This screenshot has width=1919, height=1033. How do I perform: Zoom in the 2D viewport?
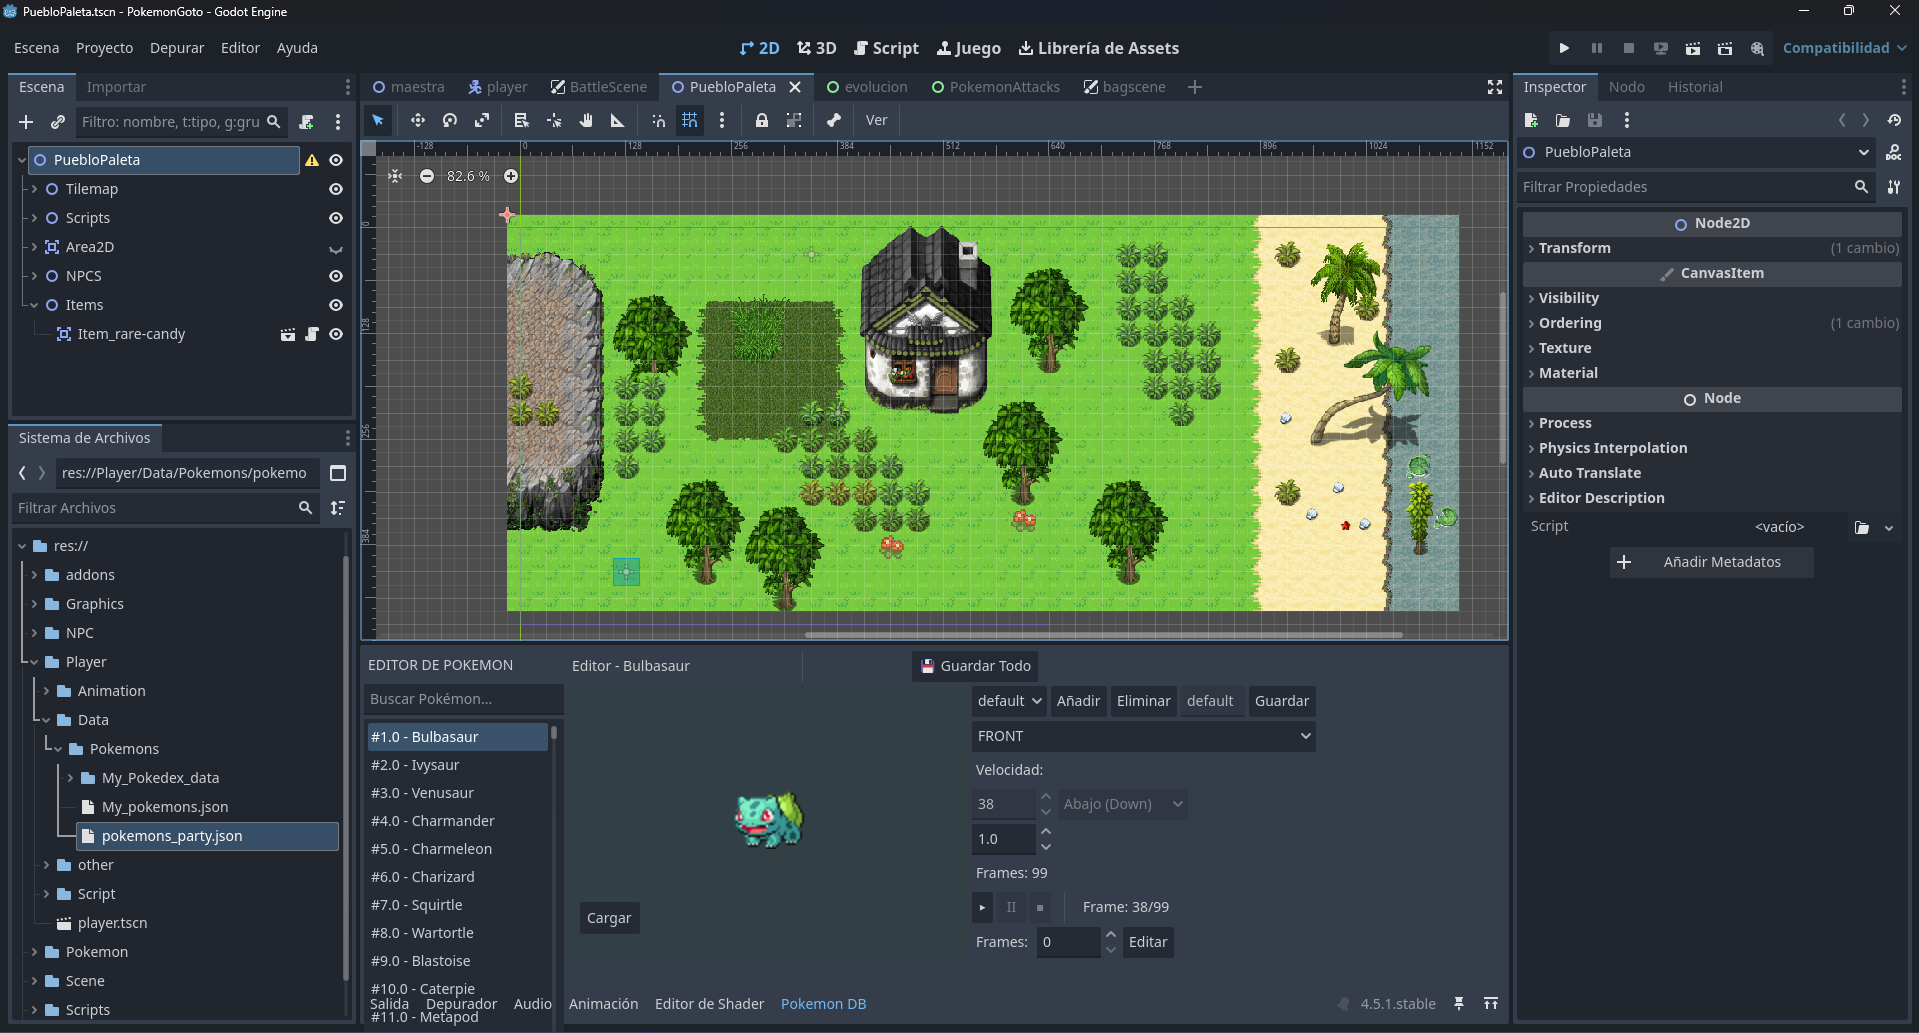511,176
